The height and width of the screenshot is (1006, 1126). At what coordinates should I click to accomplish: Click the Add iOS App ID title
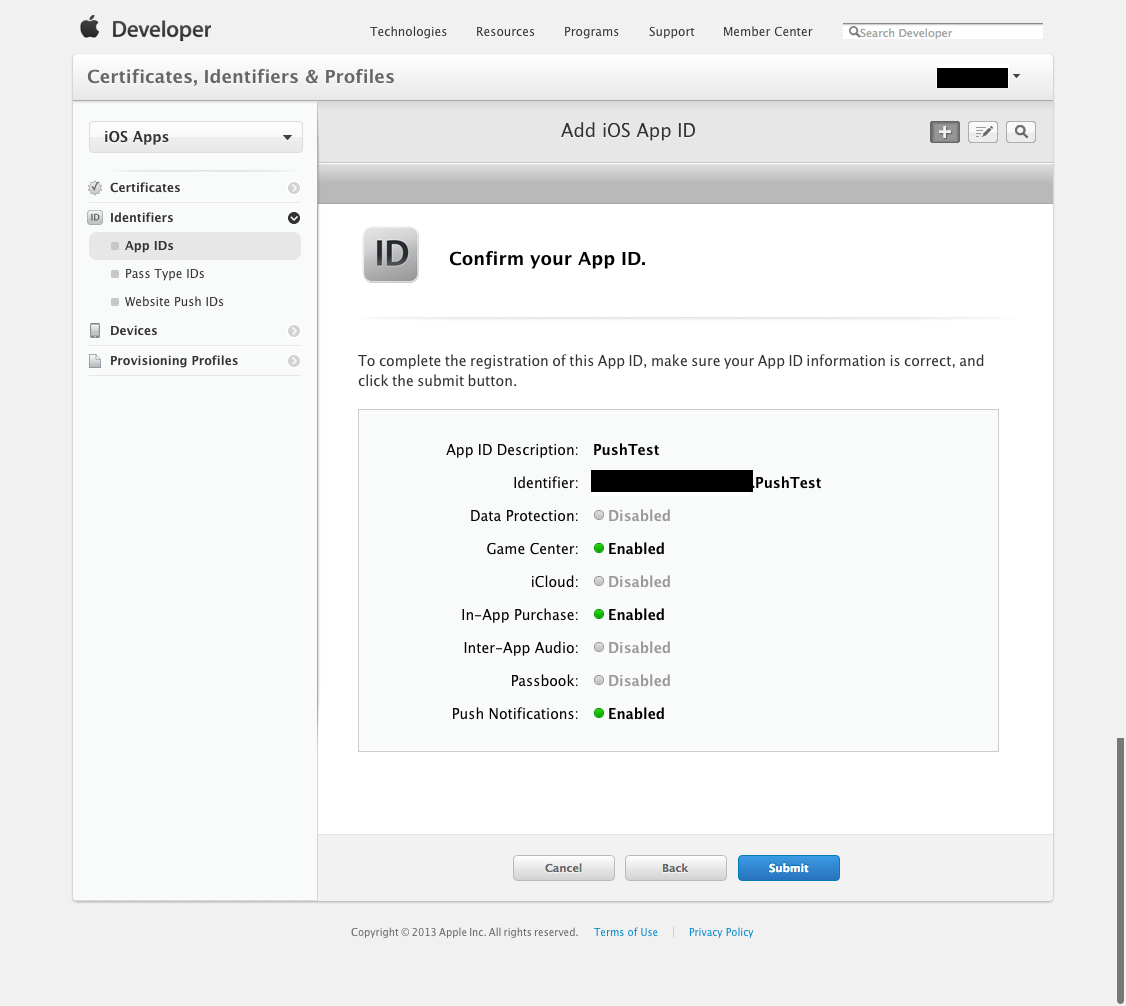point(628,131)
